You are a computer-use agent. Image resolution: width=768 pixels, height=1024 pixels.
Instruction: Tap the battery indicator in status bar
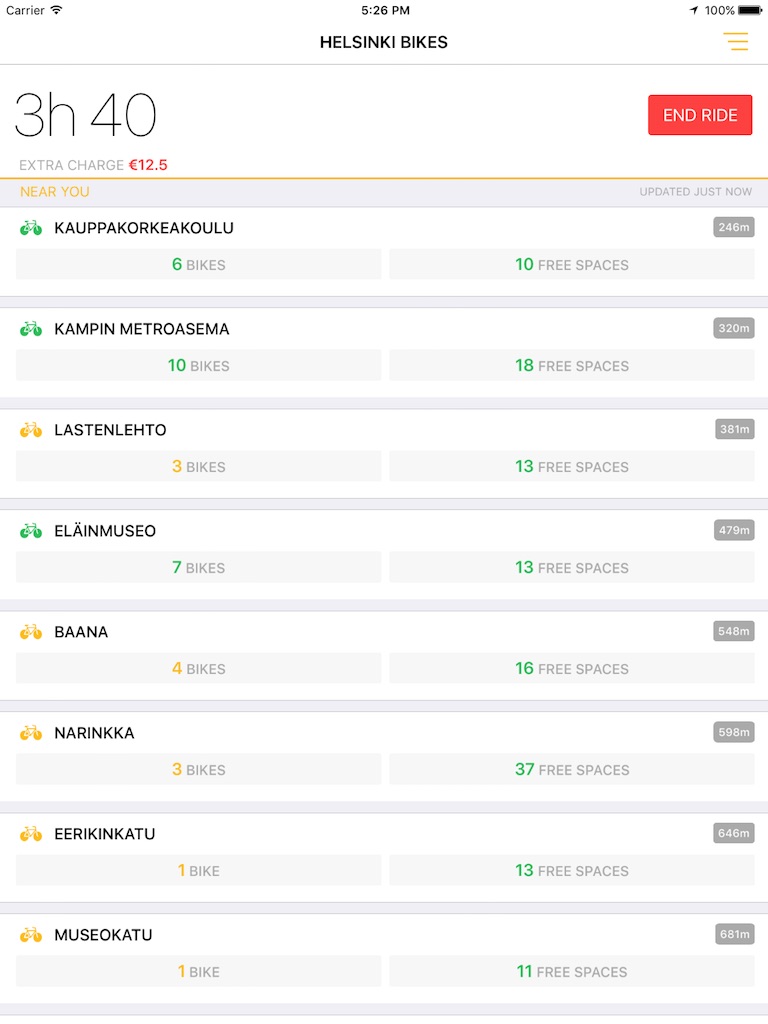750,10
